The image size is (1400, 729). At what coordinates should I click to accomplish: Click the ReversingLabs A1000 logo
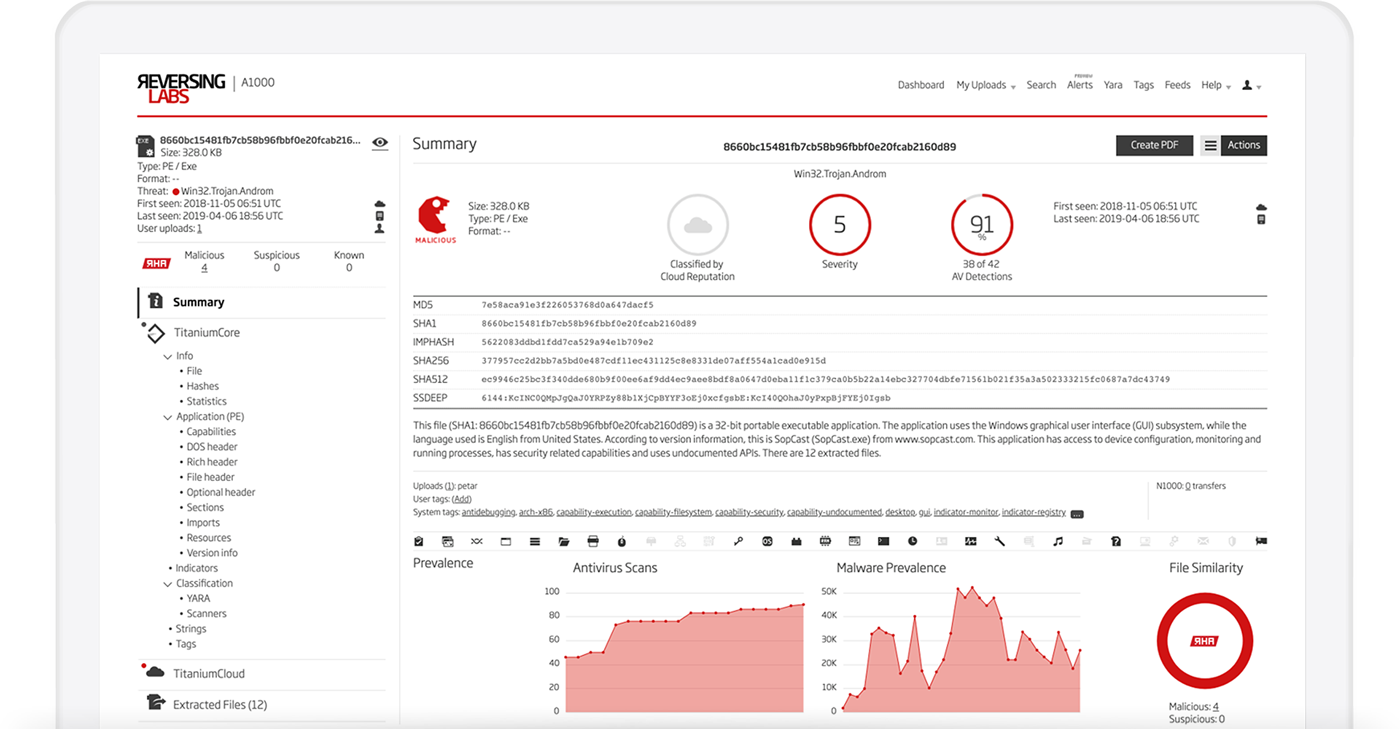click(x=205, y=87)
